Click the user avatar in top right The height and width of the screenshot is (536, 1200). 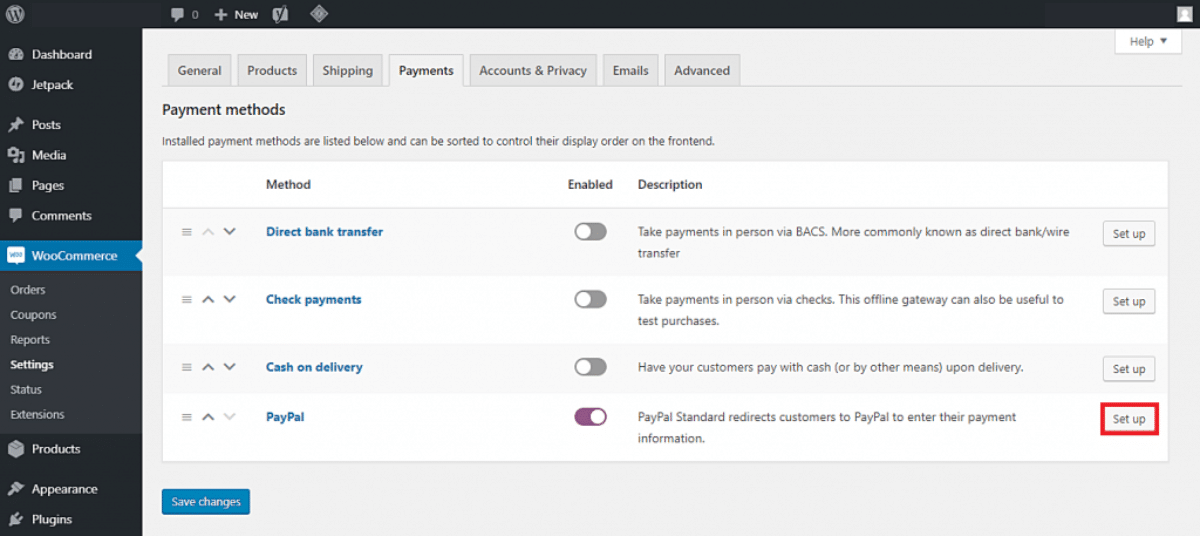pyautogui.click(x=1184, y=14)
